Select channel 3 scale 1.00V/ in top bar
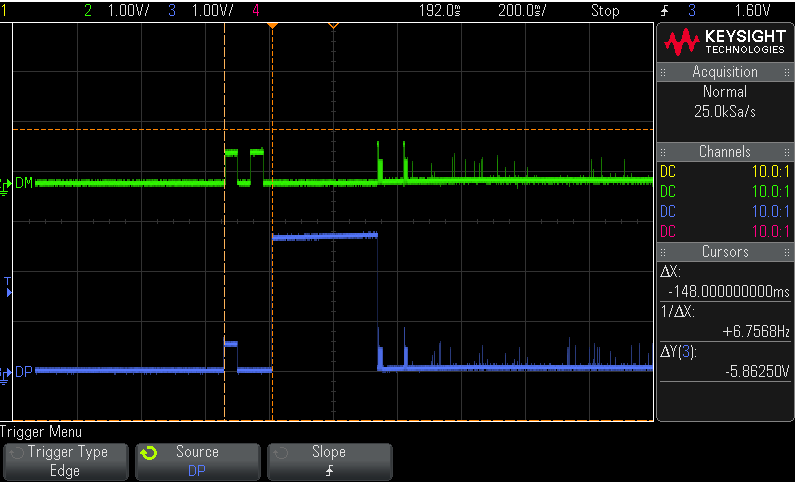 coord(212,11)
